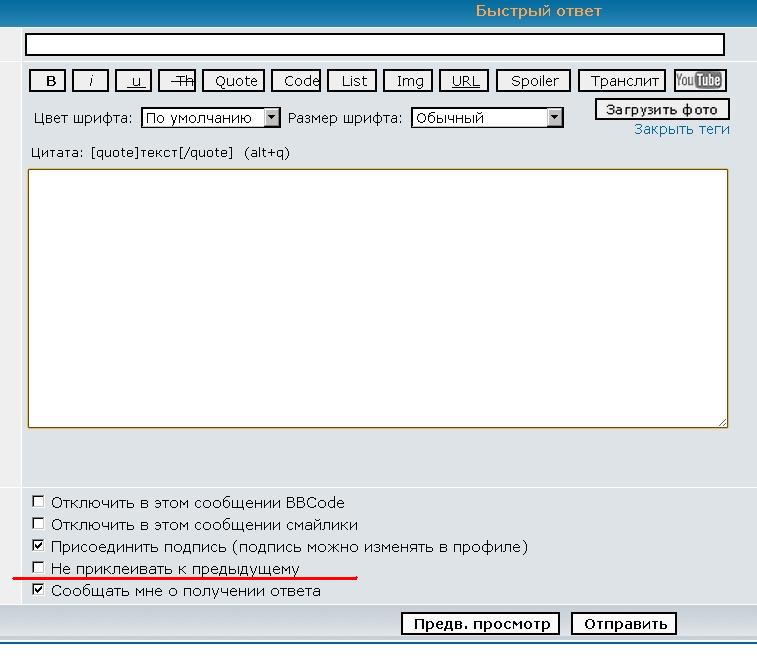Insert a YouTube video tag
Viewport: 757px width, 658px height.
699,81
